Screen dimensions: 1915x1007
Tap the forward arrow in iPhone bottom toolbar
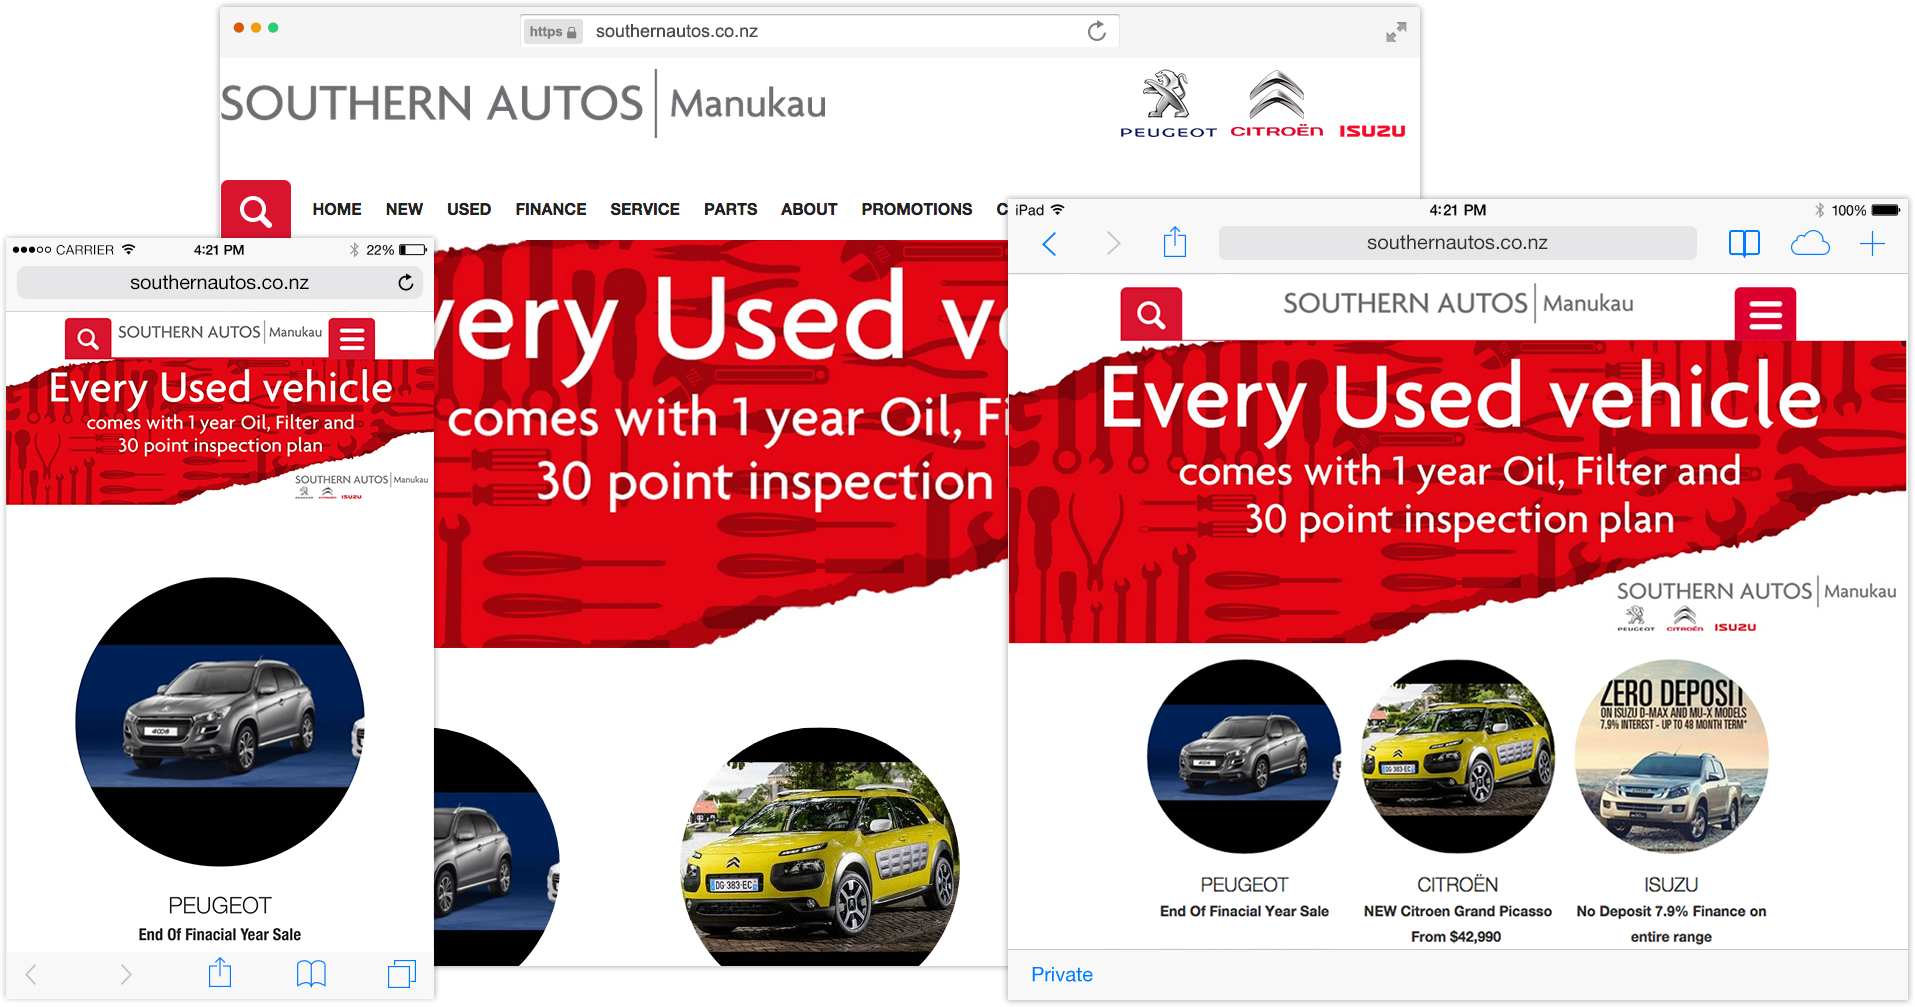126,974
